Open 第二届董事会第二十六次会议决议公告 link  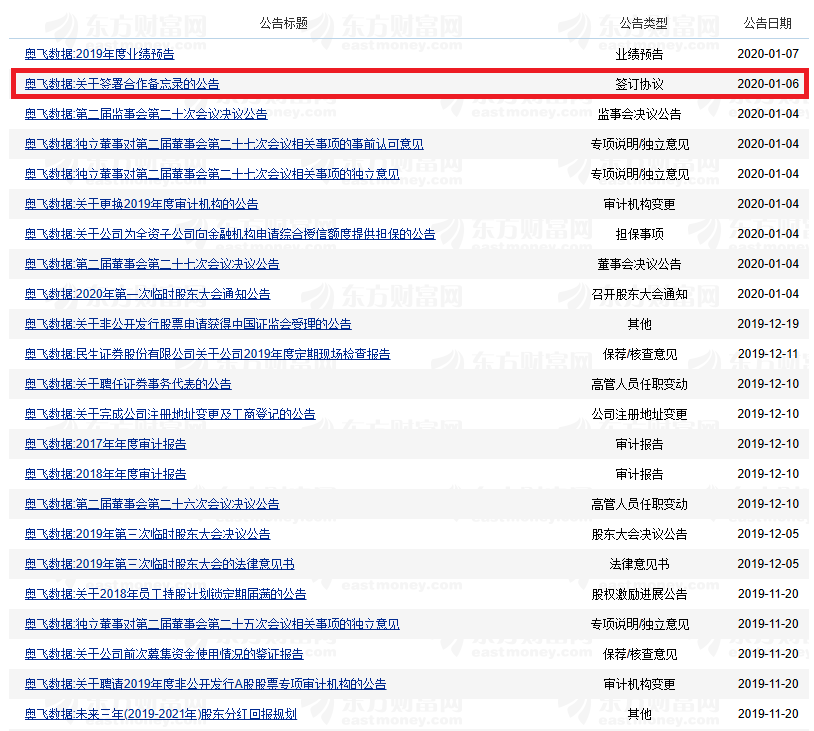[x=152, y=504]
